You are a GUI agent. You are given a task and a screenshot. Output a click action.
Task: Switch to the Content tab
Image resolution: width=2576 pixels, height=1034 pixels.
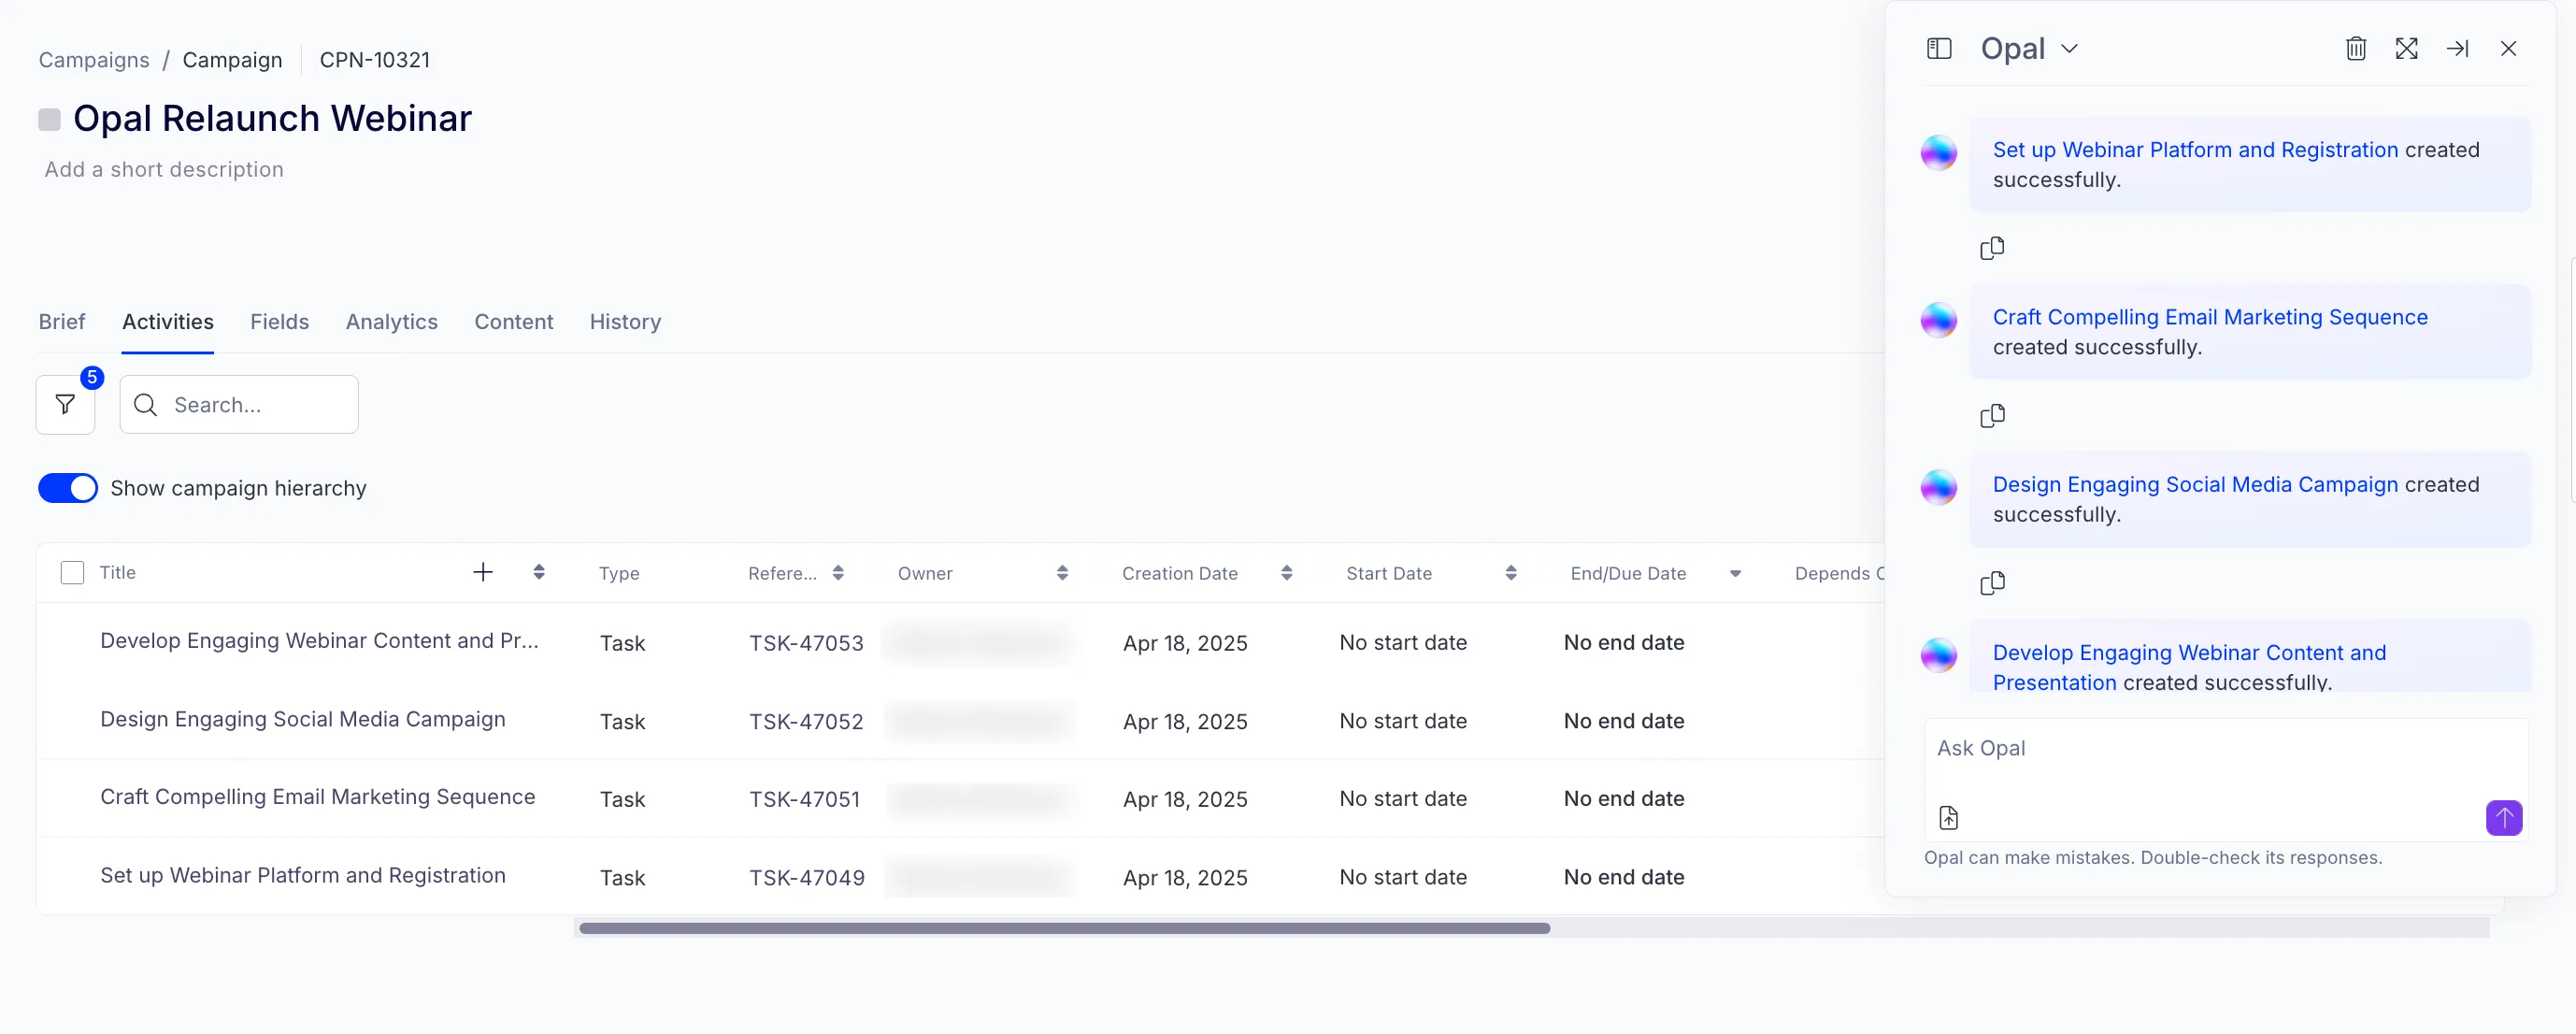point(514,322)
